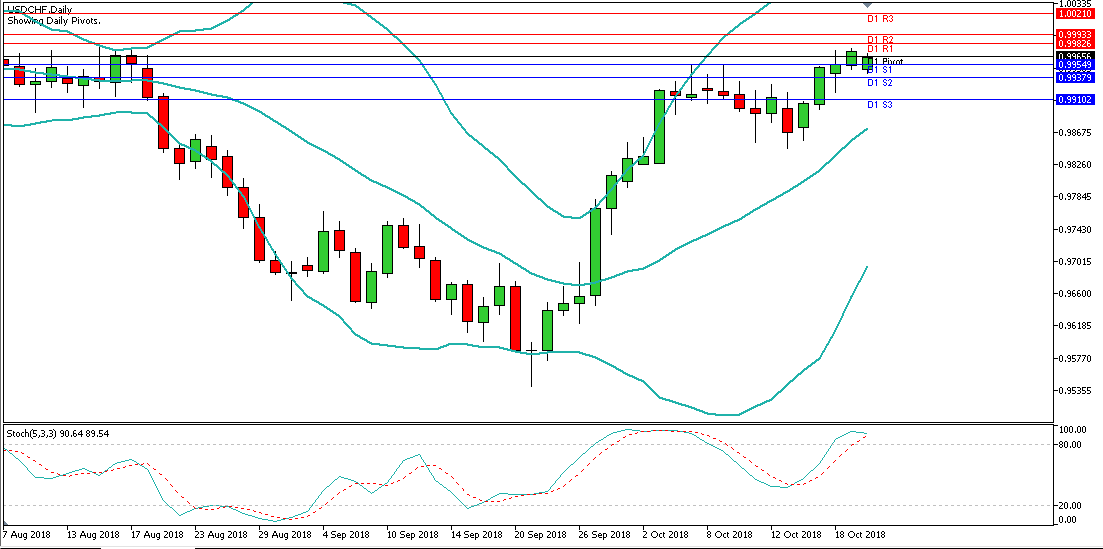Screen dimensions: 1103x549
Task: Click the D1 R1 resistance label
Action: 879,49
